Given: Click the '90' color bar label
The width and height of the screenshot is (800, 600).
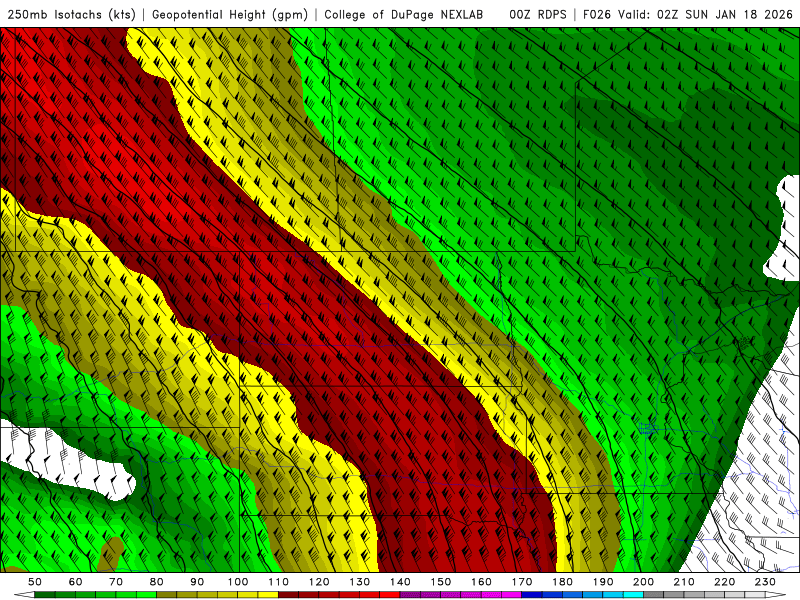Looking at the screenshot, I should tap(197, 582).
